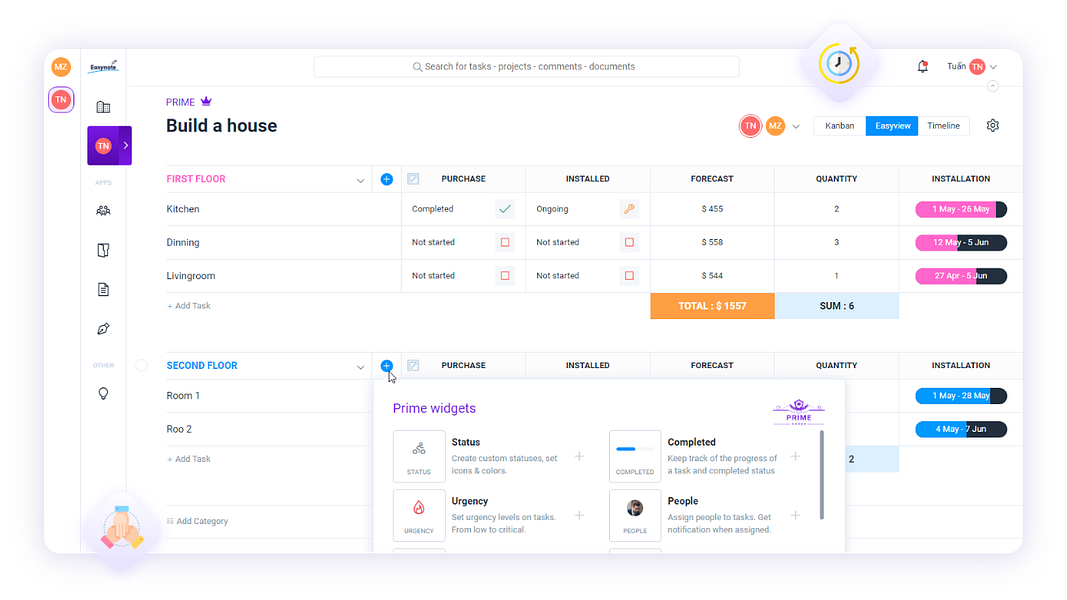The image size is (1067, 600).
Task: Add the Completed widget with plus
Action: pyautogui.click(x=795, y=456)
